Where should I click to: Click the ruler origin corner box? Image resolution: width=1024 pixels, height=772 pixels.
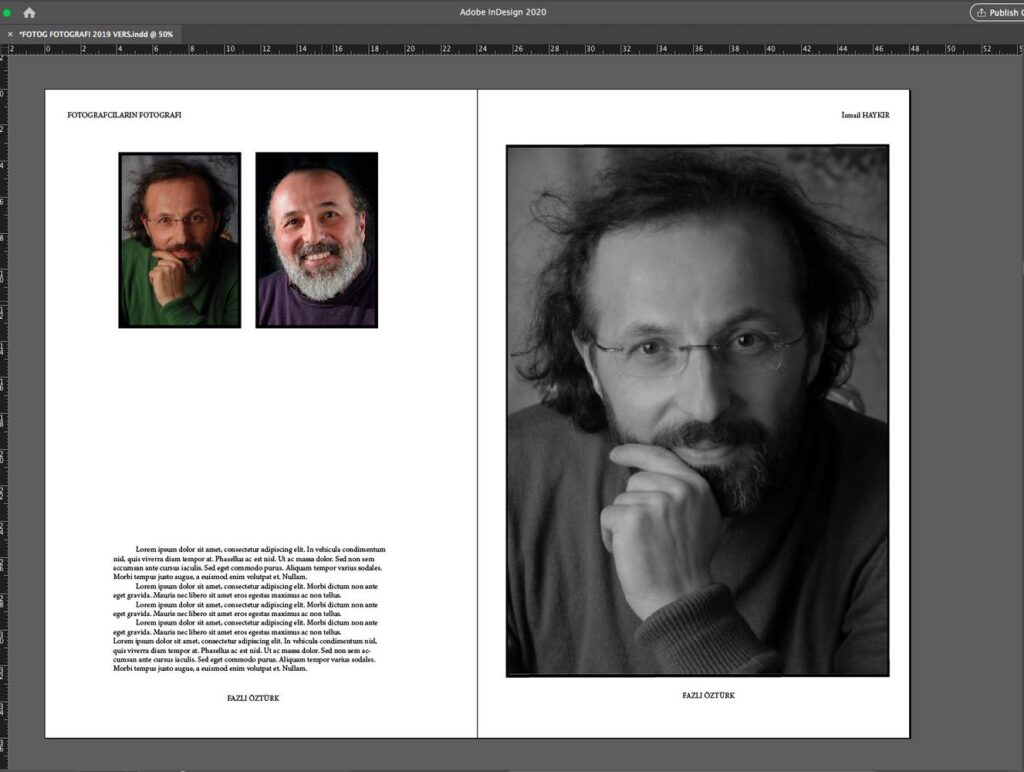pyautogui.click(x=4, y=49)
